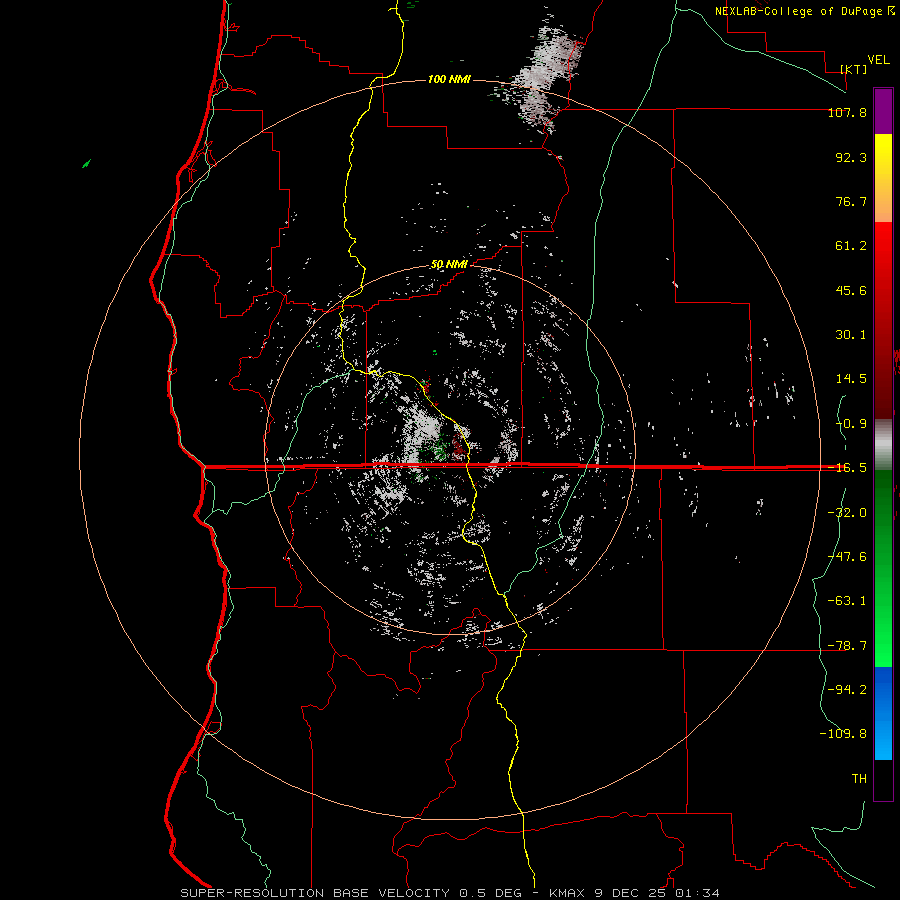The height and width of the screenshot is (900, 900).
Task: Select the -32.0 legend value
Action: click(x=847, y=513)
